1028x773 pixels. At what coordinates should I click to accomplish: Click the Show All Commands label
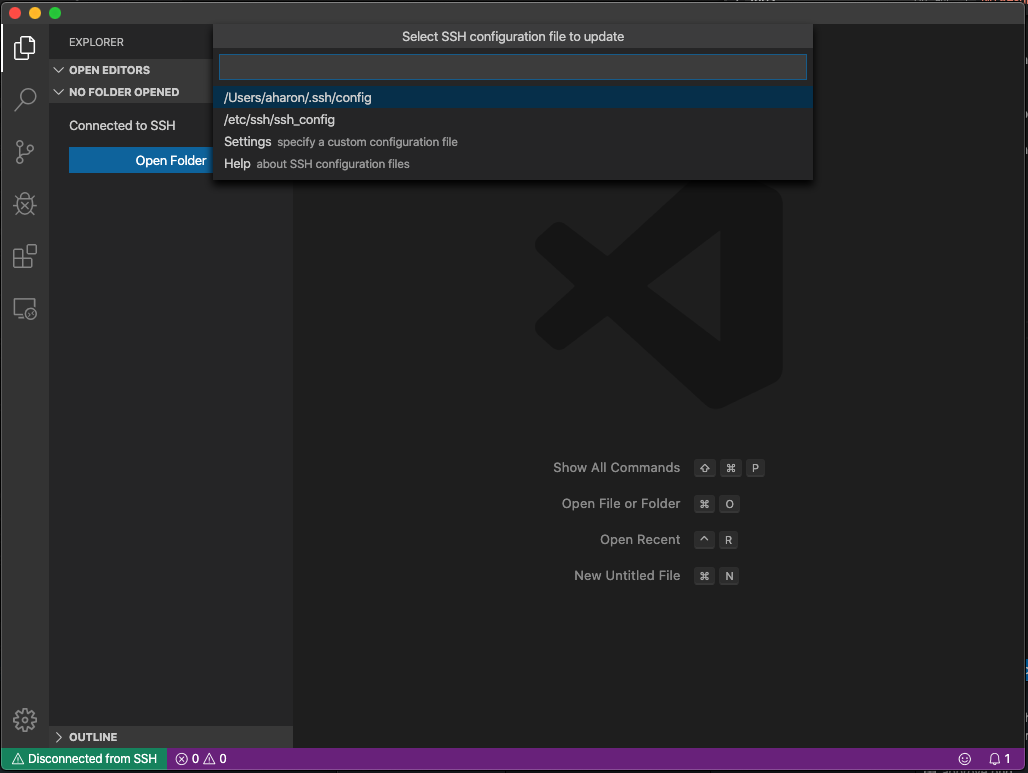tap(616, 467)
